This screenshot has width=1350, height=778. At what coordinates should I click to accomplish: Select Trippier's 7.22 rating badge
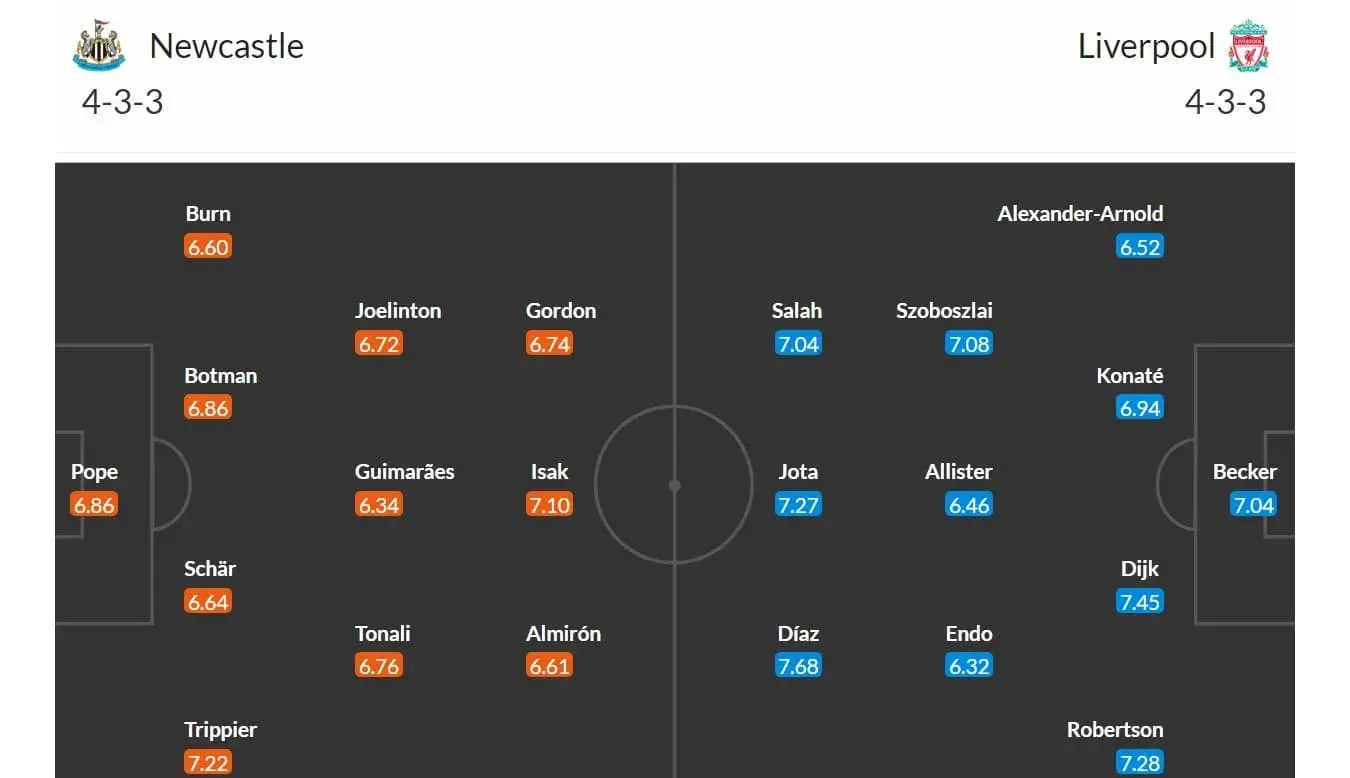point(208,763)
